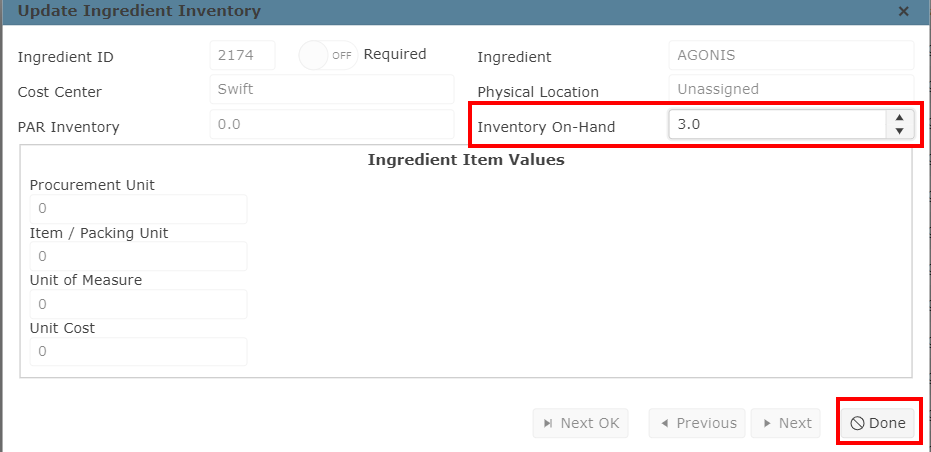Click the Inventory On-Hand input field
Image resolution: width=931 pixels, height=452 pixels.
[777, 125]
